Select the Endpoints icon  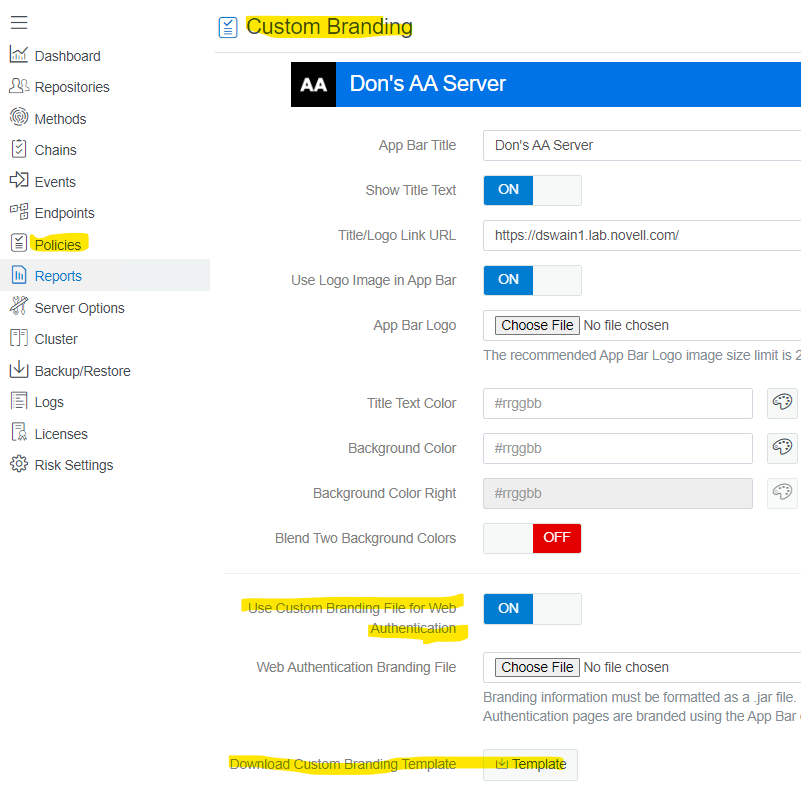18,212
